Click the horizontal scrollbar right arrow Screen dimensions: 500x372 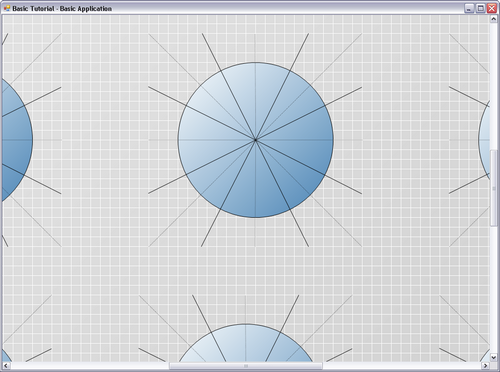pos(486,366)
